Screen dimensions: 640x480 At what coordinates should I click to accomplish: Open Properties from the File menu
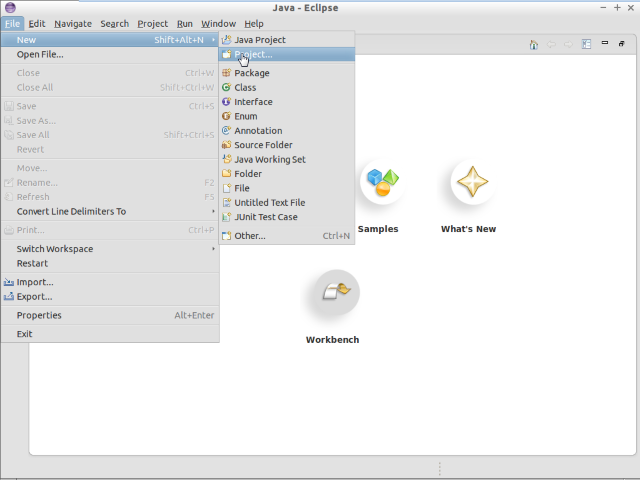[x=110, y=315]
